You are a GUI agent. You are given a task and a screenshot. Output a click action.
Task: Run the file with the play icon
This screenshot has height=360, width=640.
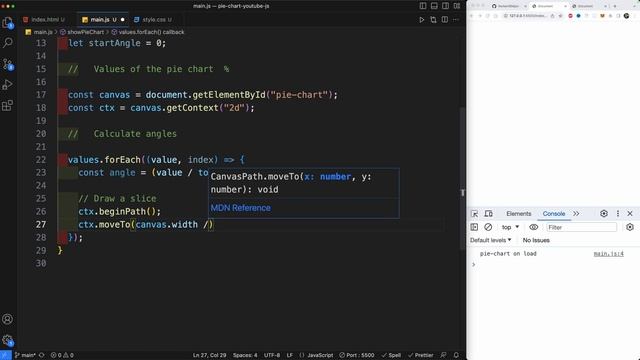pos(422,20)
